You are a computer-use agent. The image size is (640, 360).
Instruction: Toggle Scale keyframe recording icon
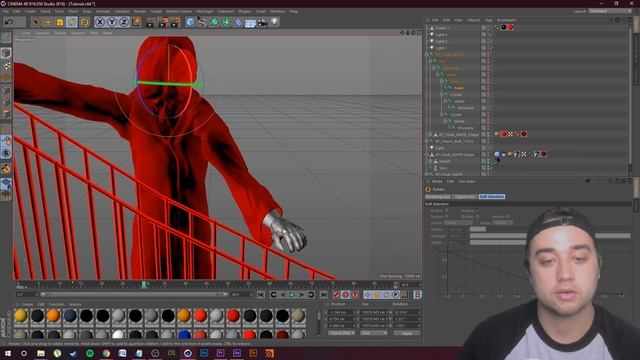click(377, 294)
